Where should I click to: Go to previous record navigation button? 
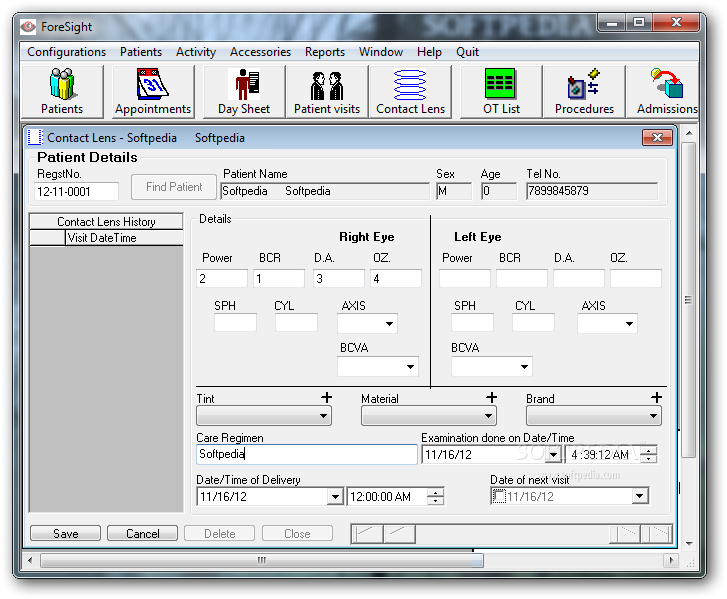399,534
